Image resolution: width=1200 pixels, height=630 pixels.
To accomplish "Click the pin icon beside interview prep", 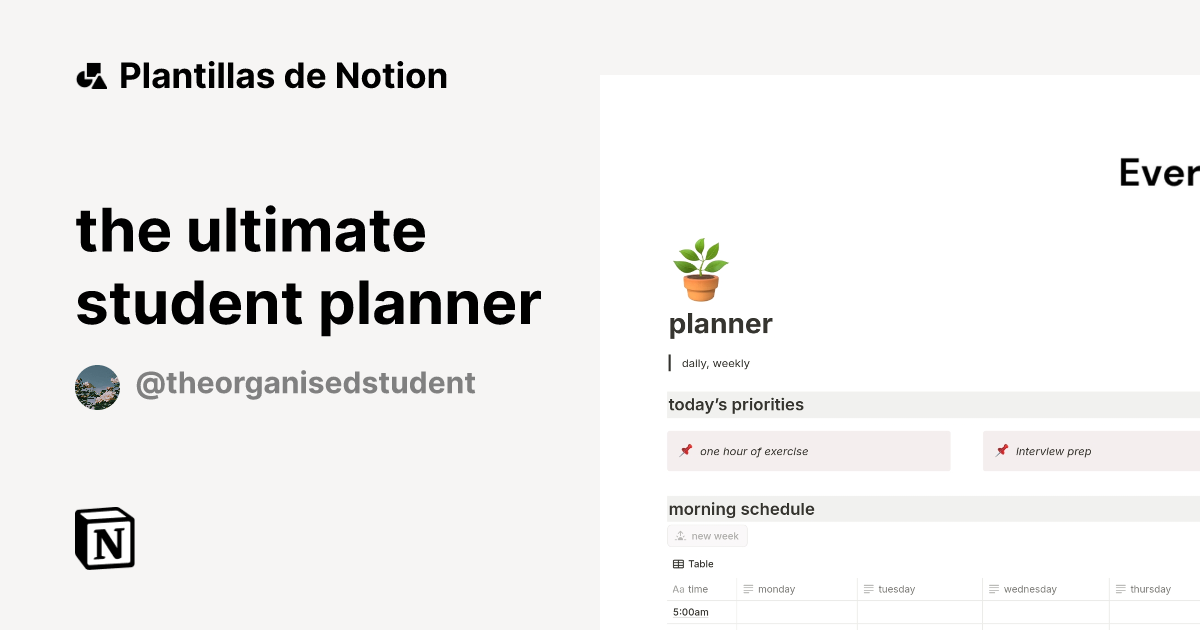I will (1001, 450).
